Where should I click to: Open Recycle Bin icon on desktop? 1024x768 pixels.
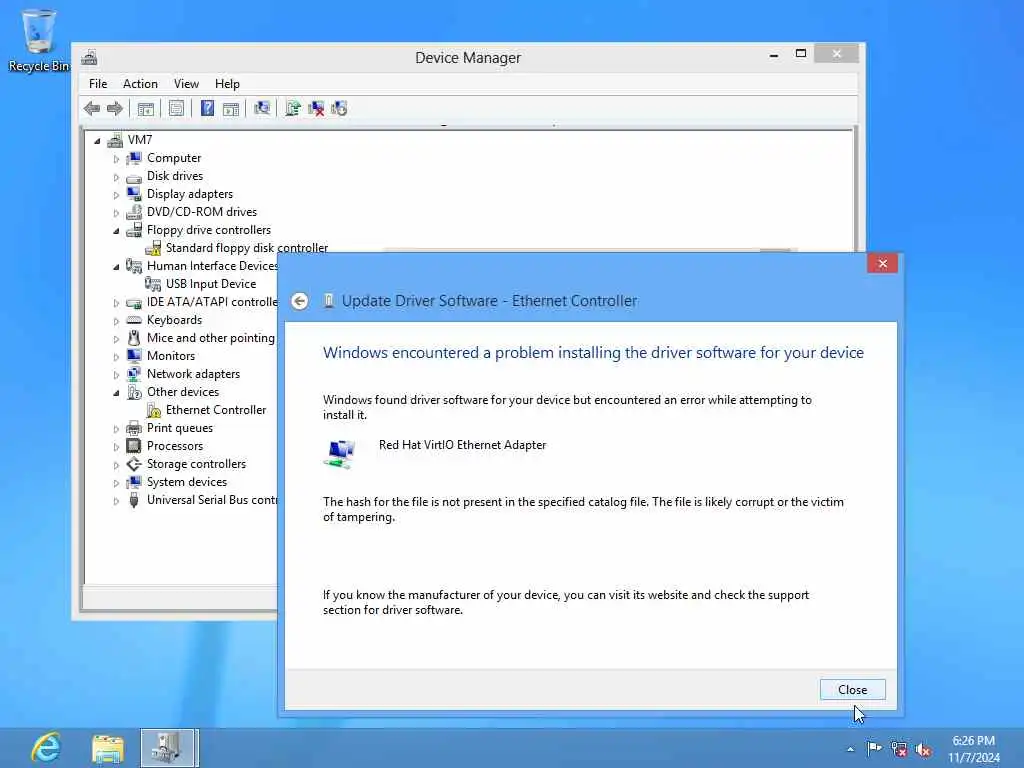tap(39, 39)
